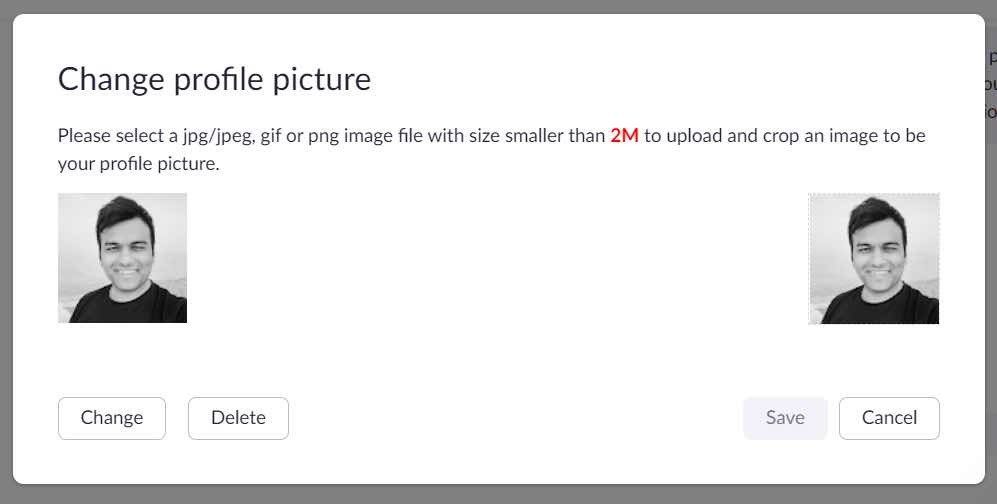
Task: Click the Change button to pick a new image
Action: [x=111, y=418]
